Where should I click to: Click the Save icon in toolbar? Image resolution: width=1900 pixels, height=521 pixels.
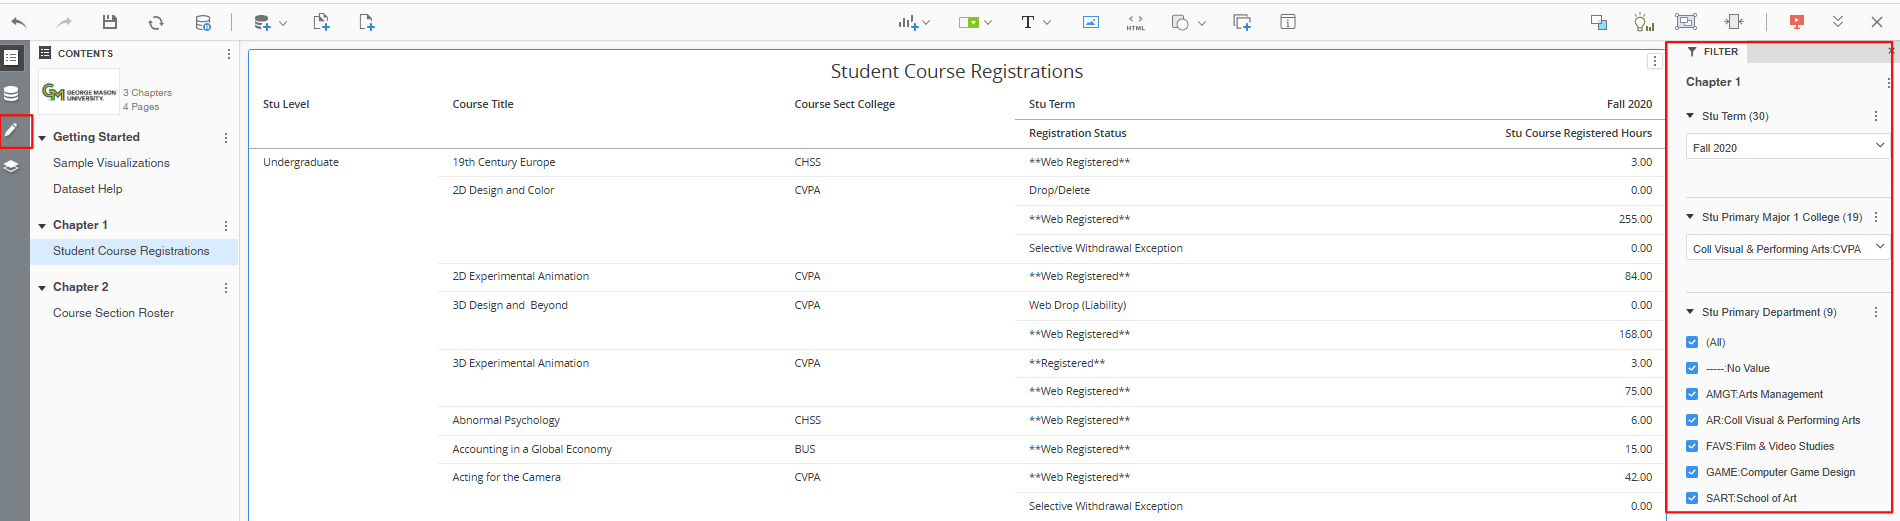coord(110,22)
